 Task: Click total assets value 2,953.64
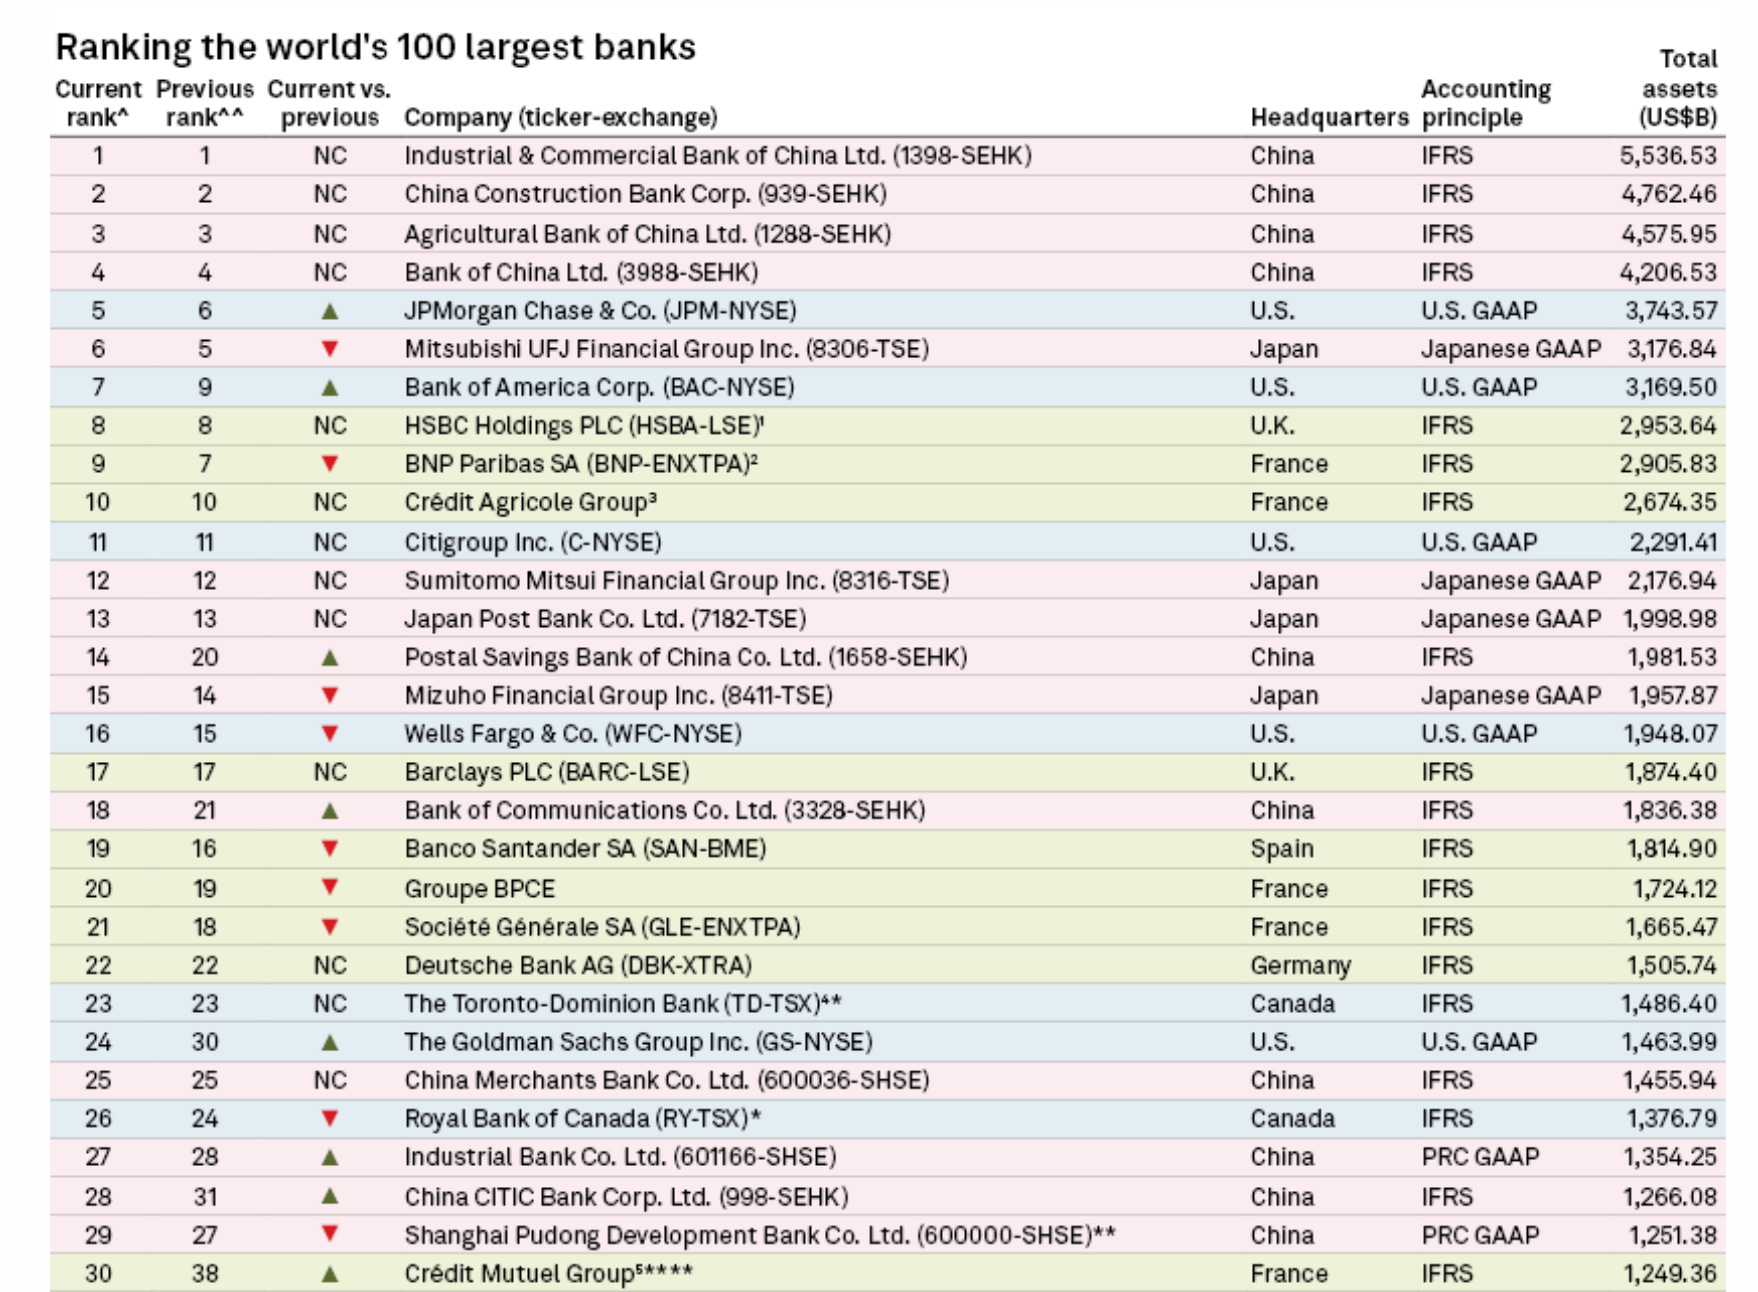pyautogui.click(x=1668, y=426)
